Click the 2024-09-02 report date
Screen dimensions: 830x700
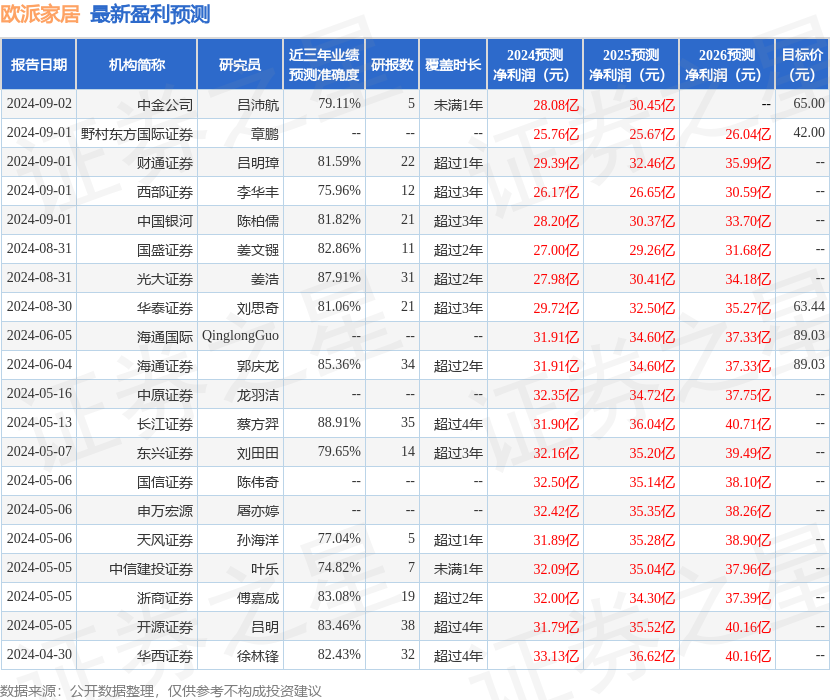click(39, 103)
